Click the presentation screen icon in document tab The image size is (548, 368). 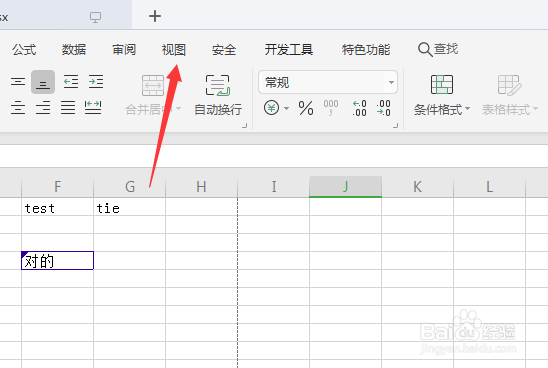click(95, 17)
